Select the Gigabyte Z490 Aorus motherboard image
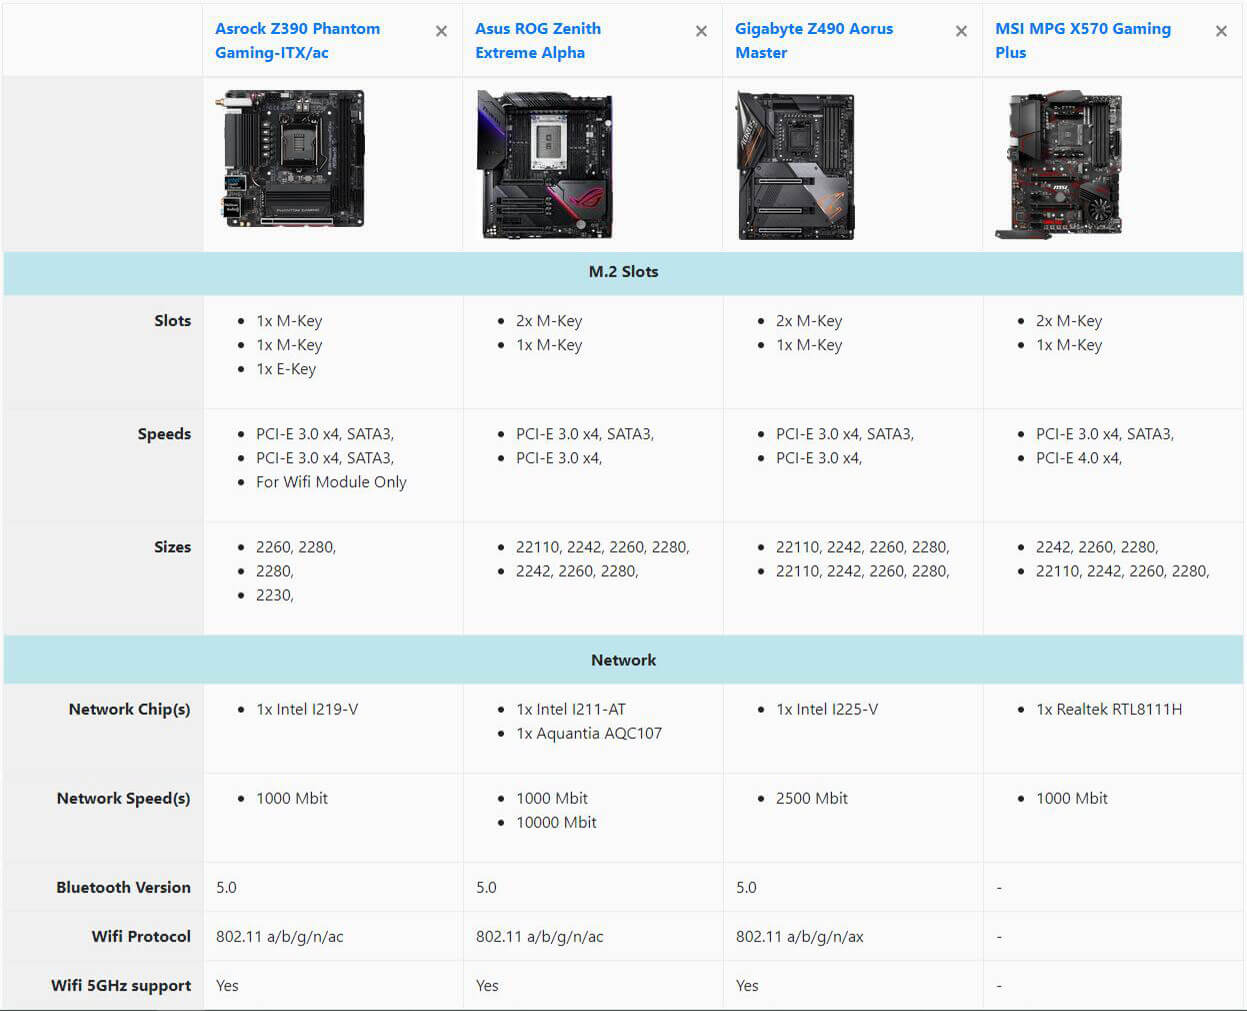Viewport: 1247px width, 1011px height. click(x=796, y=165)
